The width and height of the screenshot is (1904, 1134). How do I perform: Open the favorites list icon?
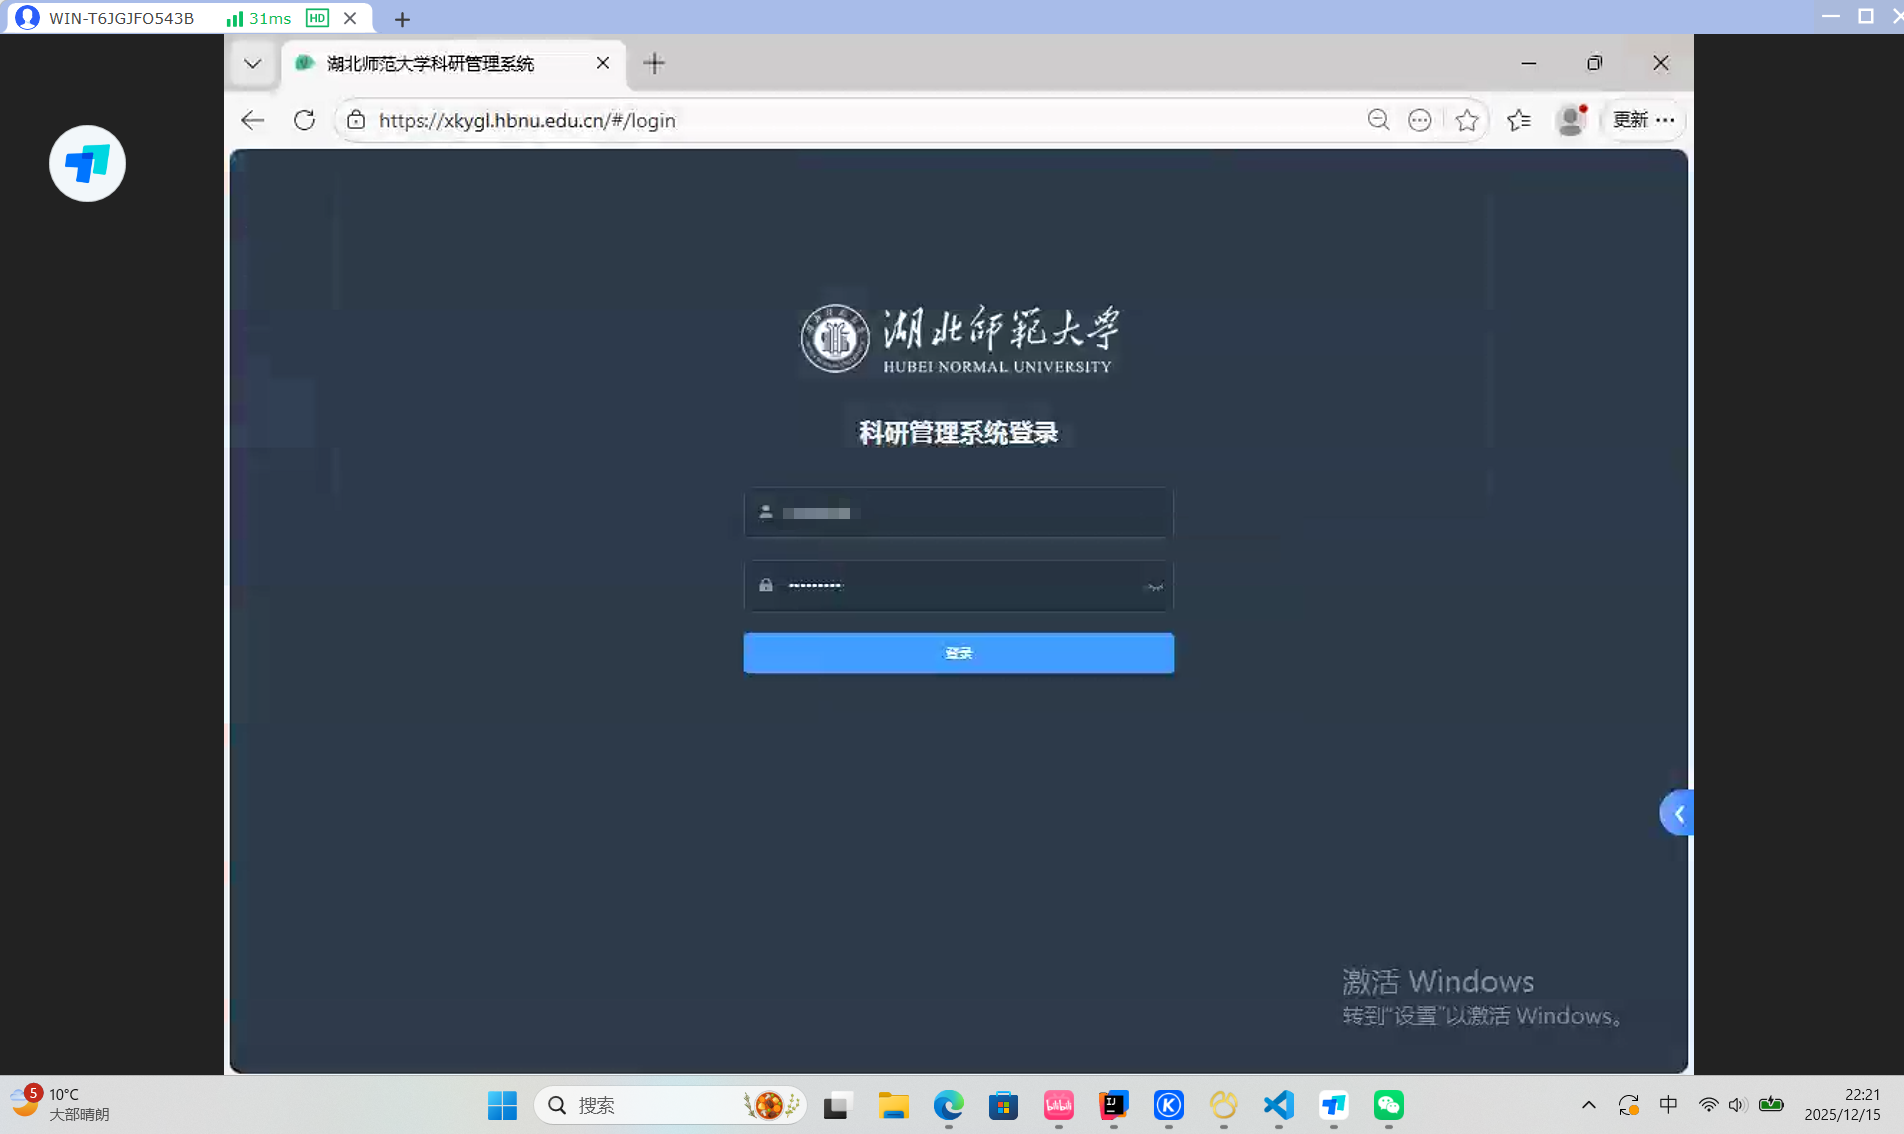(x=1519, y=120)
